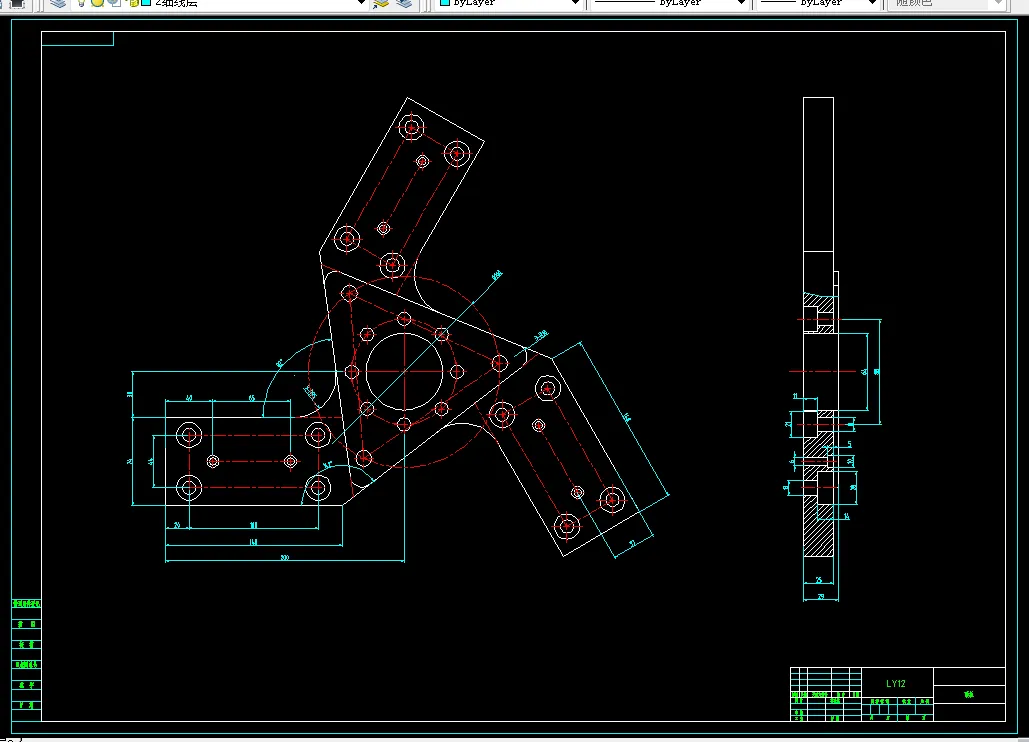
Task: Click the cyan layer color swatch beside Z细线层
Action: tap(146, 3)
